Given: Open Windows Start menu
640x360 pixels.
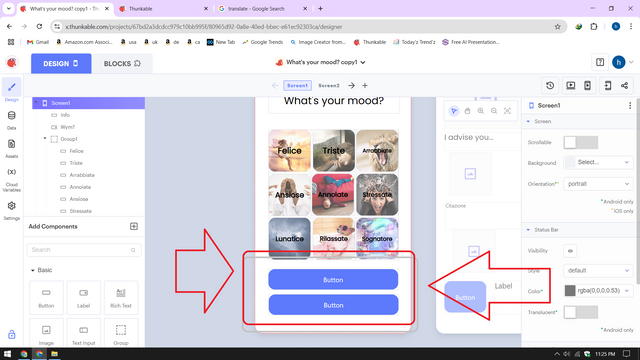Looking at the screenshot, I should click(x=7, y=354).
